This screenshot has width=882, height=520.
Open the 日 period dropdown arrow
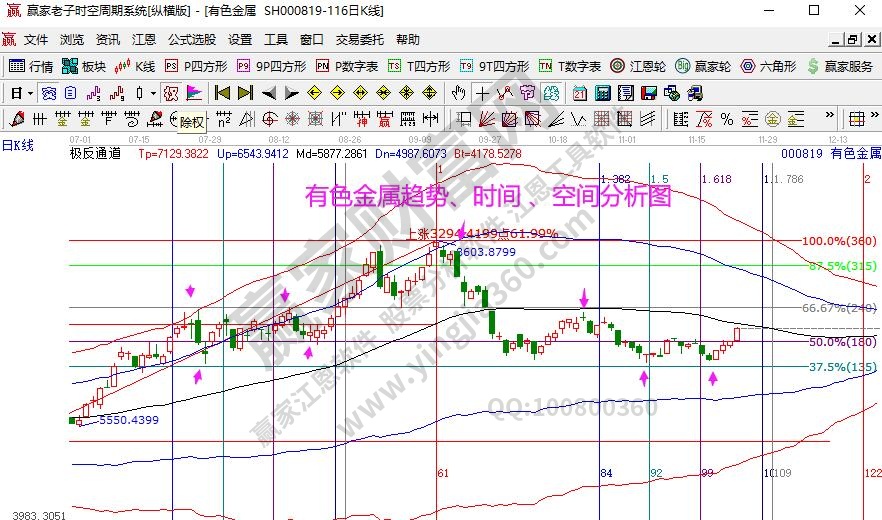point(31,93)
